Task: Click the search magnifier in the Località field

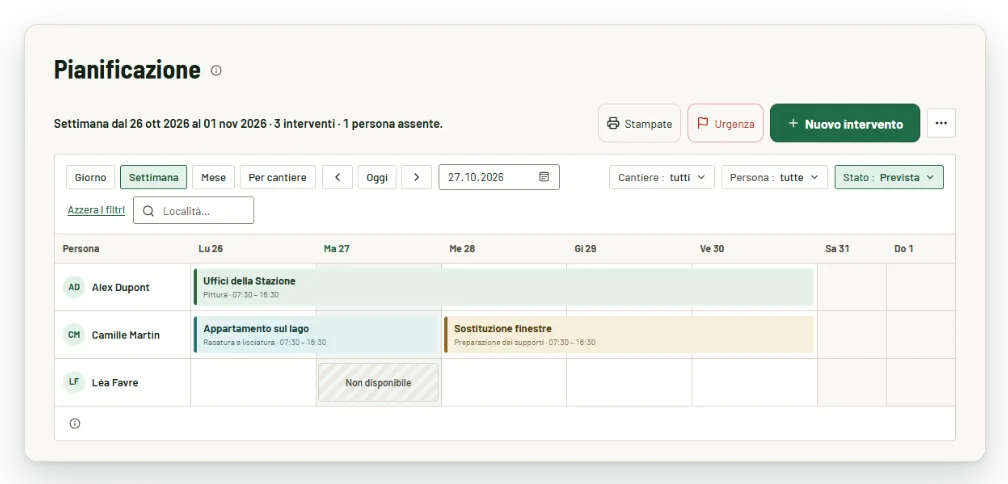Action: tap(148, 211)
